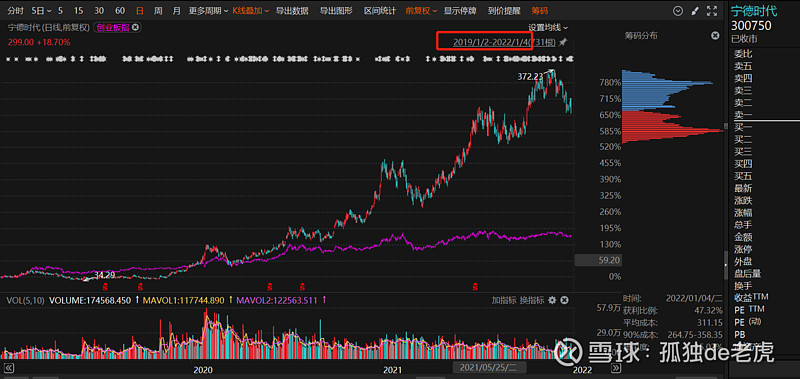Click 导出数据 button
The width and height of the screenshot is (800, 379).
(x=292, y=10)
